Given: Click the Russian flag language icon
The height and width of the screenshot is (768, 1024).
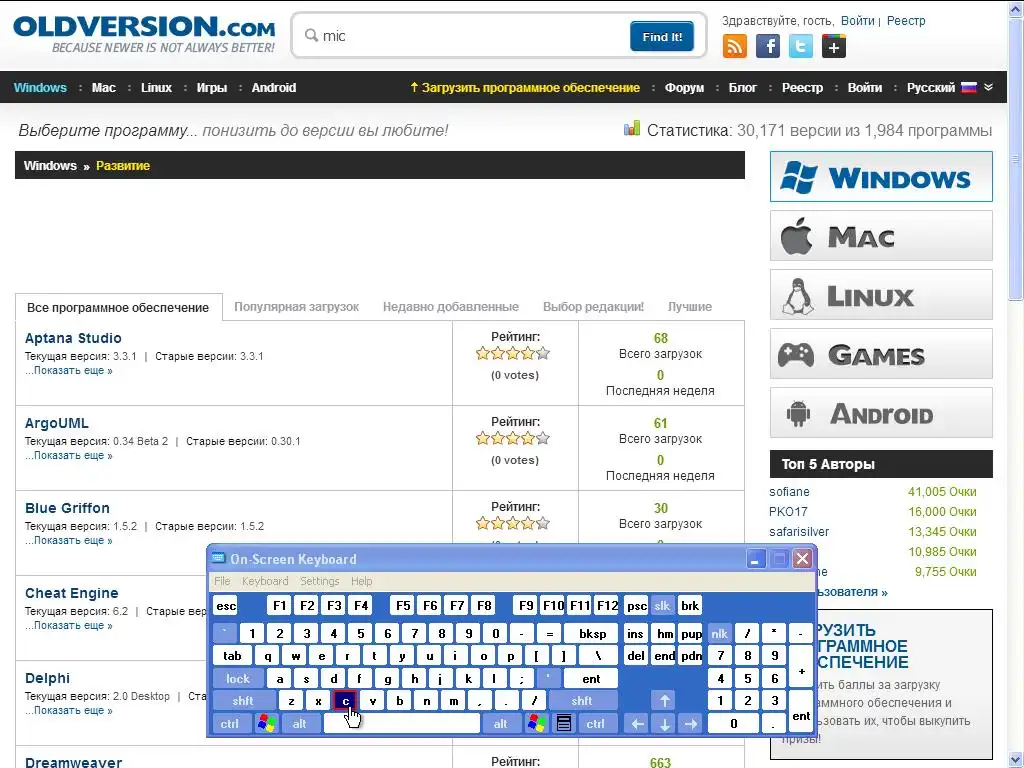Looking at the screenshot, I should (x=969, y=88).
